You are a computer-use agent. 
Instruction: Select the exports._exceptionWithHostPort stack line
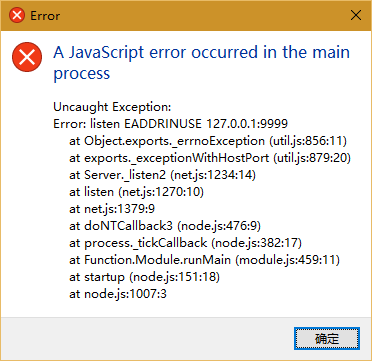click(x=210, y=158)
